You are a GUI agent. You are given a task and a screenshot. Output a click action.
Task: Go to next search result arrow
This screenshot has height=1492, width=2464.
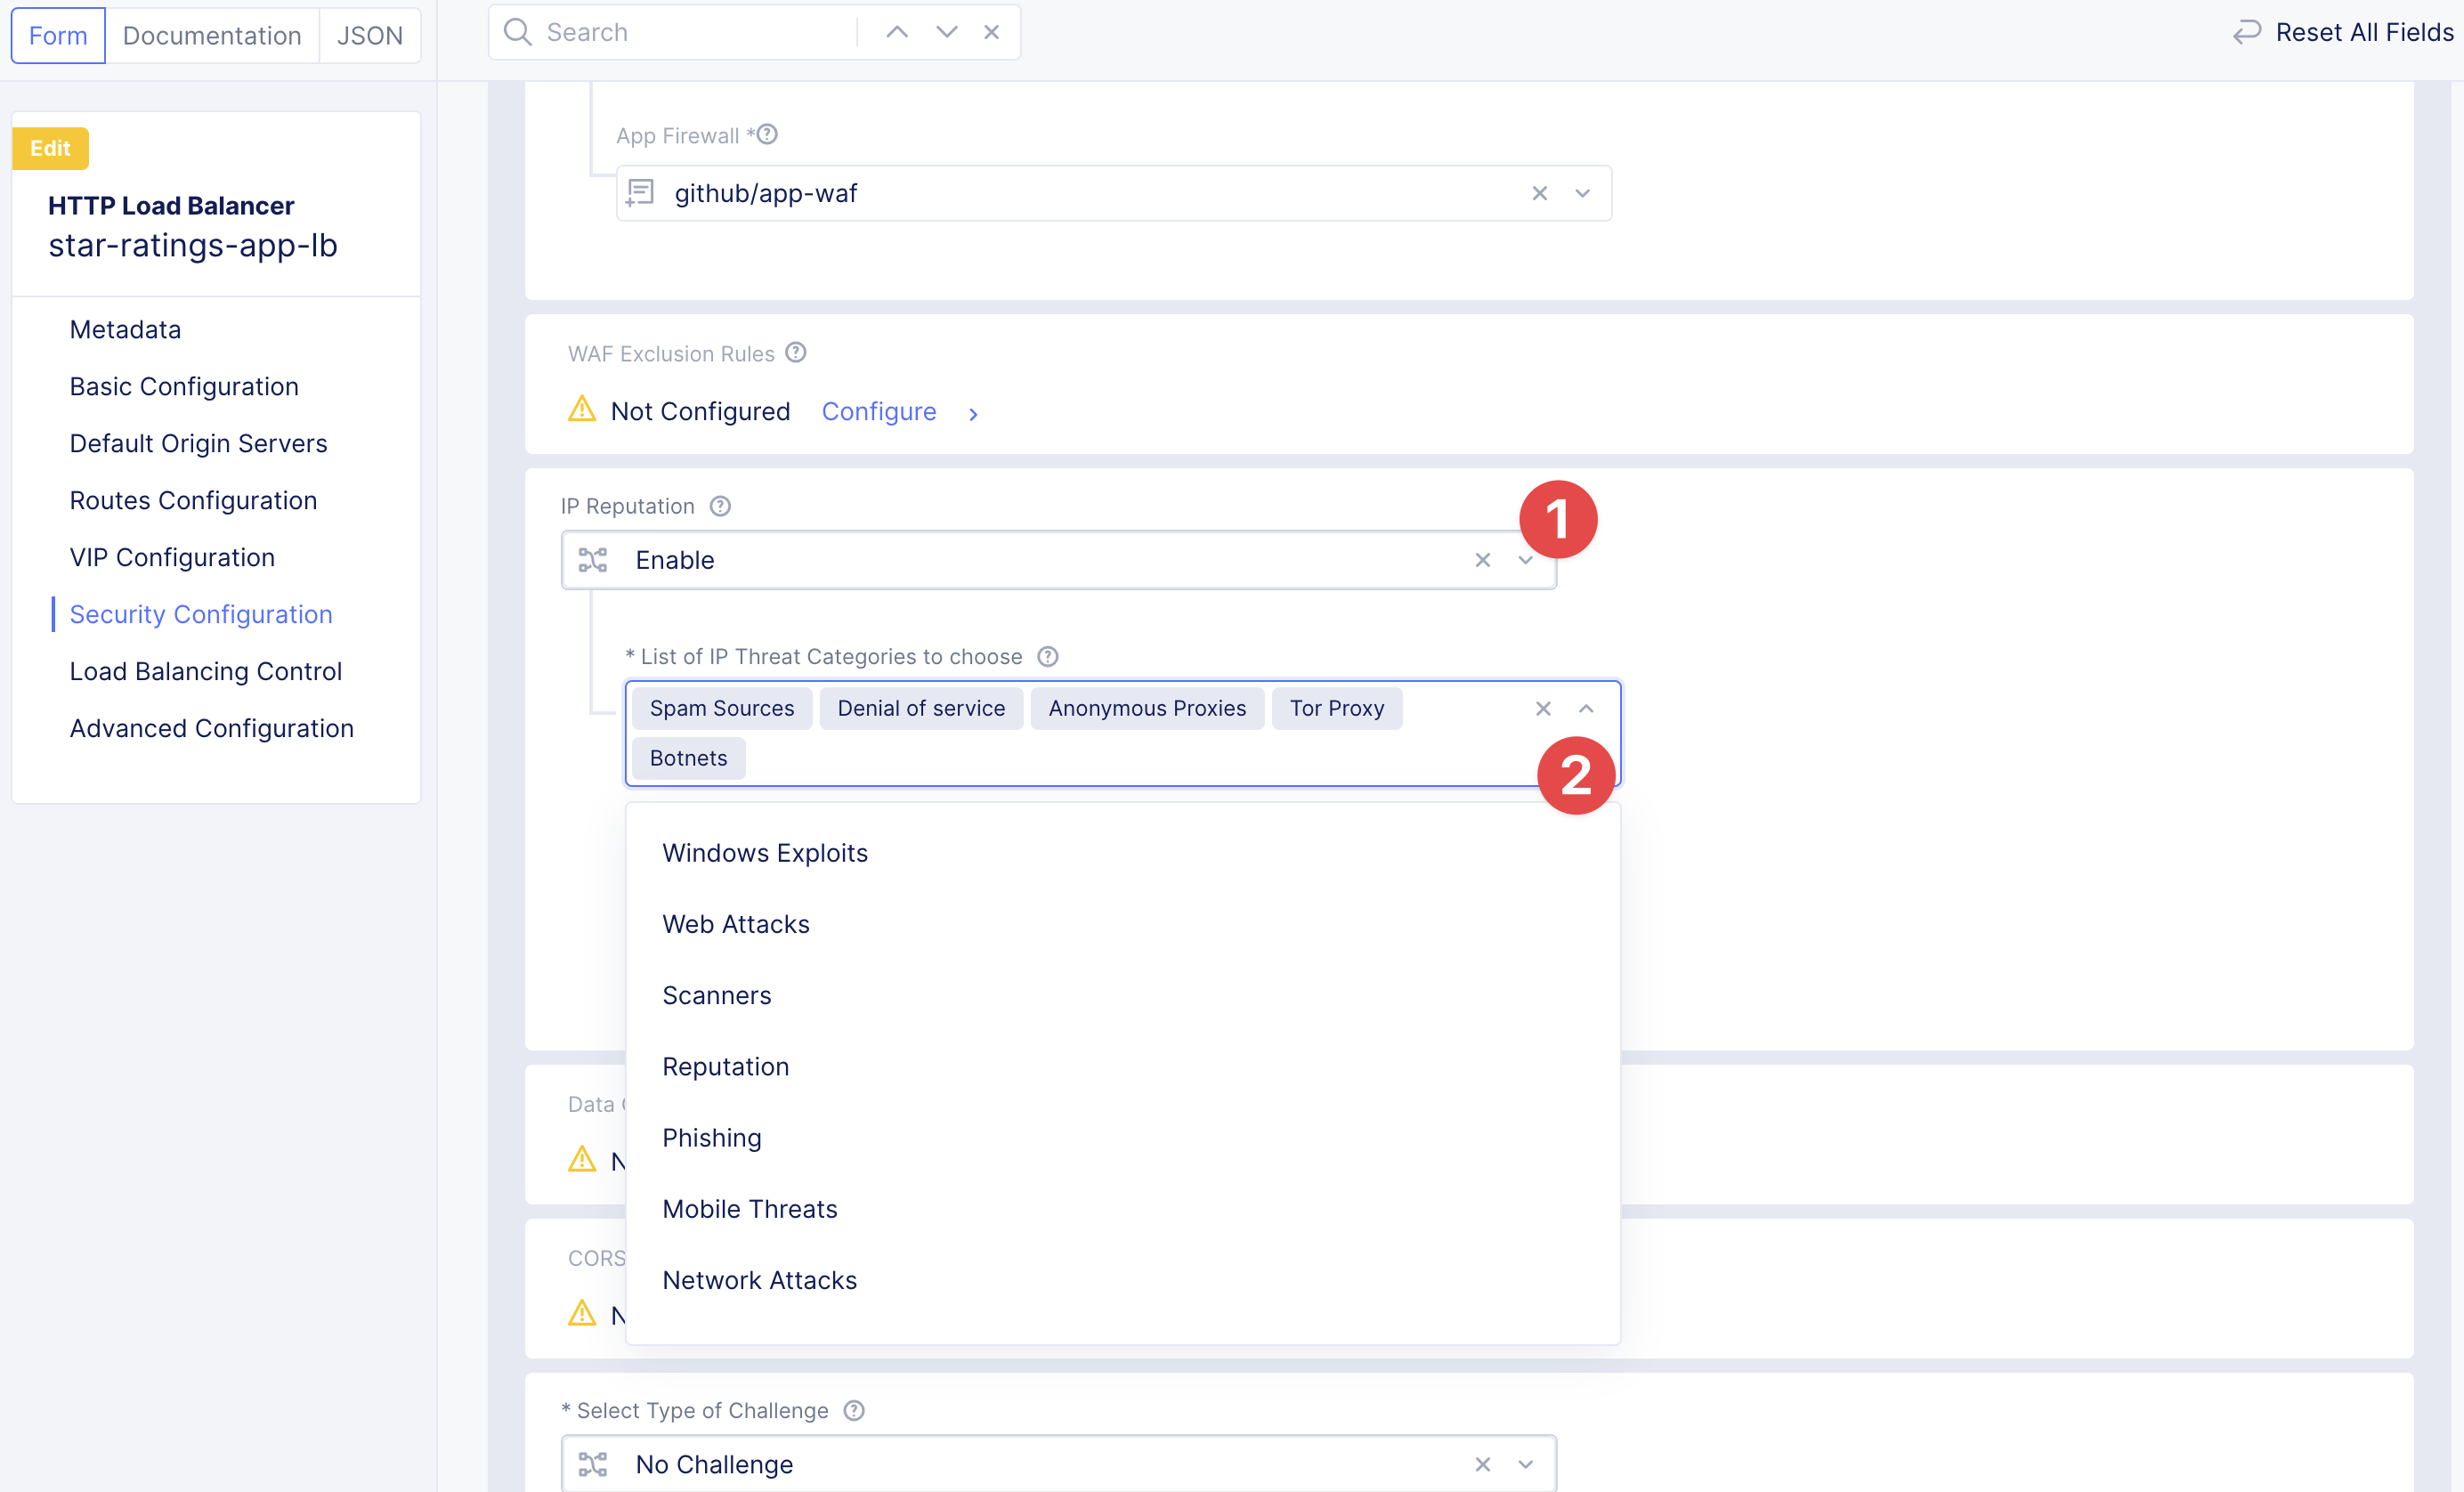[946, 32]
